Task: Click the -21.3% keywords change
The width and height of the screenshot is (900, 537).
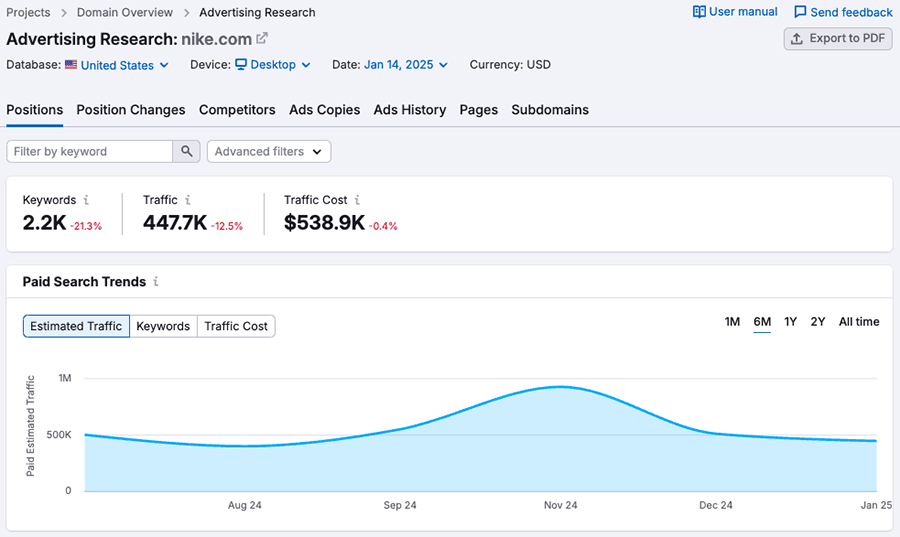Action: click(x=86, y=226)
